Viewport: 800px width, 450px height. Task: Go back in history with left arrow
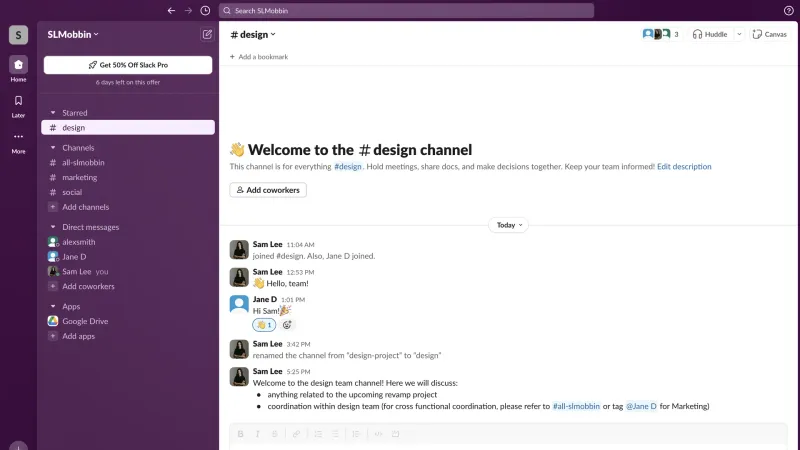pyautogui.click(x=171, y=11)
